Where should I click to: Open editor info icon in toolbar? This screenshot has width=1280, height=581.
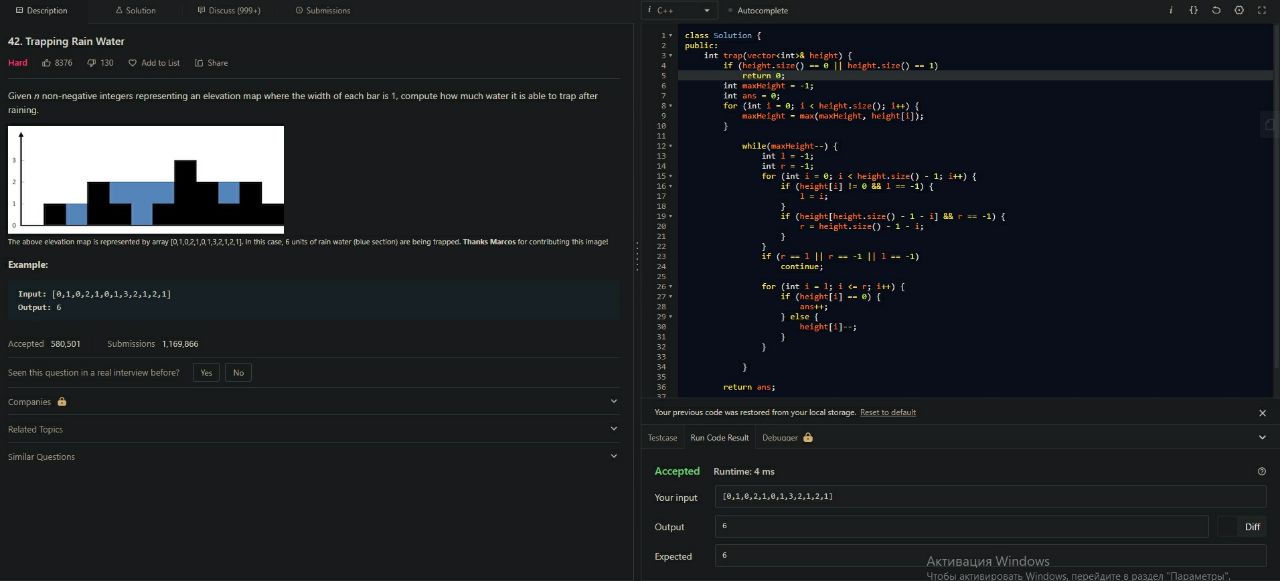click(x=1171, y=10)
